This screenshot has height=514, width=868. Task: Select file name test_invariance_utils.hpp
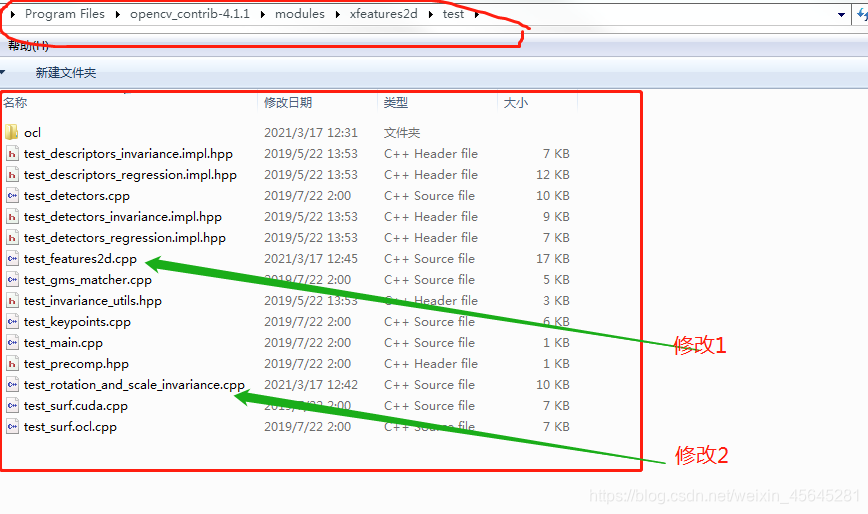point(92,301)
